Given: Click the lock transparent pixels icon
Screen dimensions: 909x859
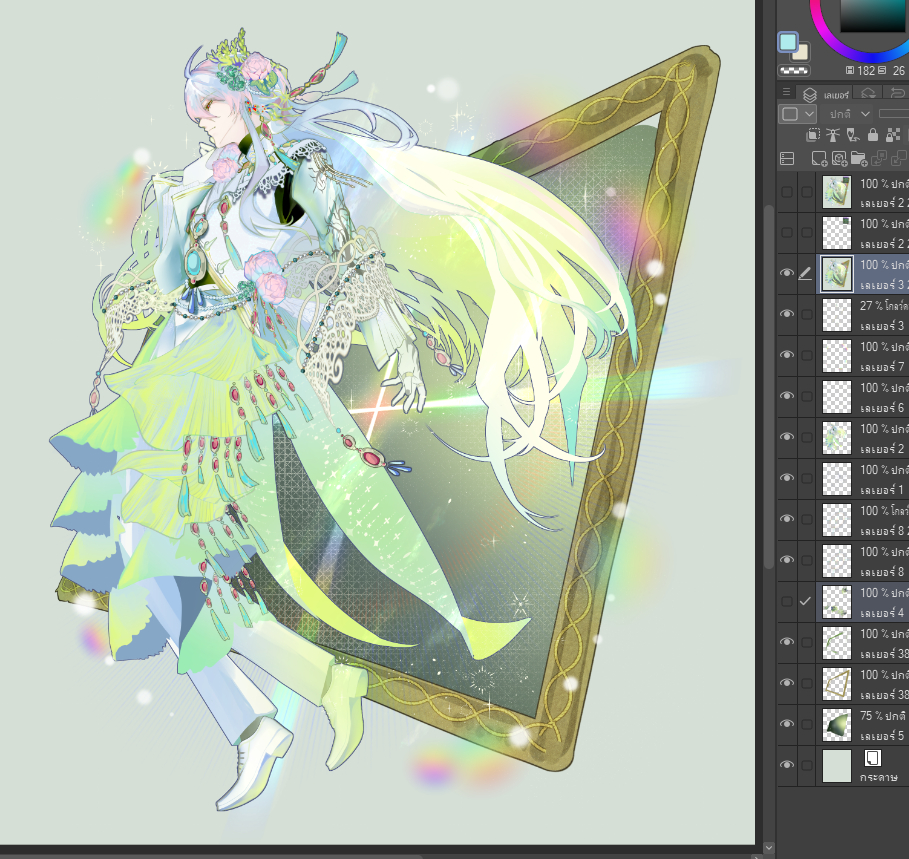Looking at the screenshot, I should tap(891, 135).
